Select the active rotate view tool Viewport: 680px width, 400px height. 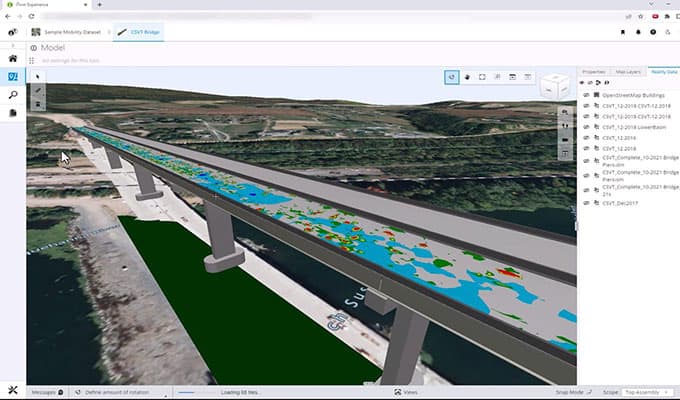(x=451, y=76)
